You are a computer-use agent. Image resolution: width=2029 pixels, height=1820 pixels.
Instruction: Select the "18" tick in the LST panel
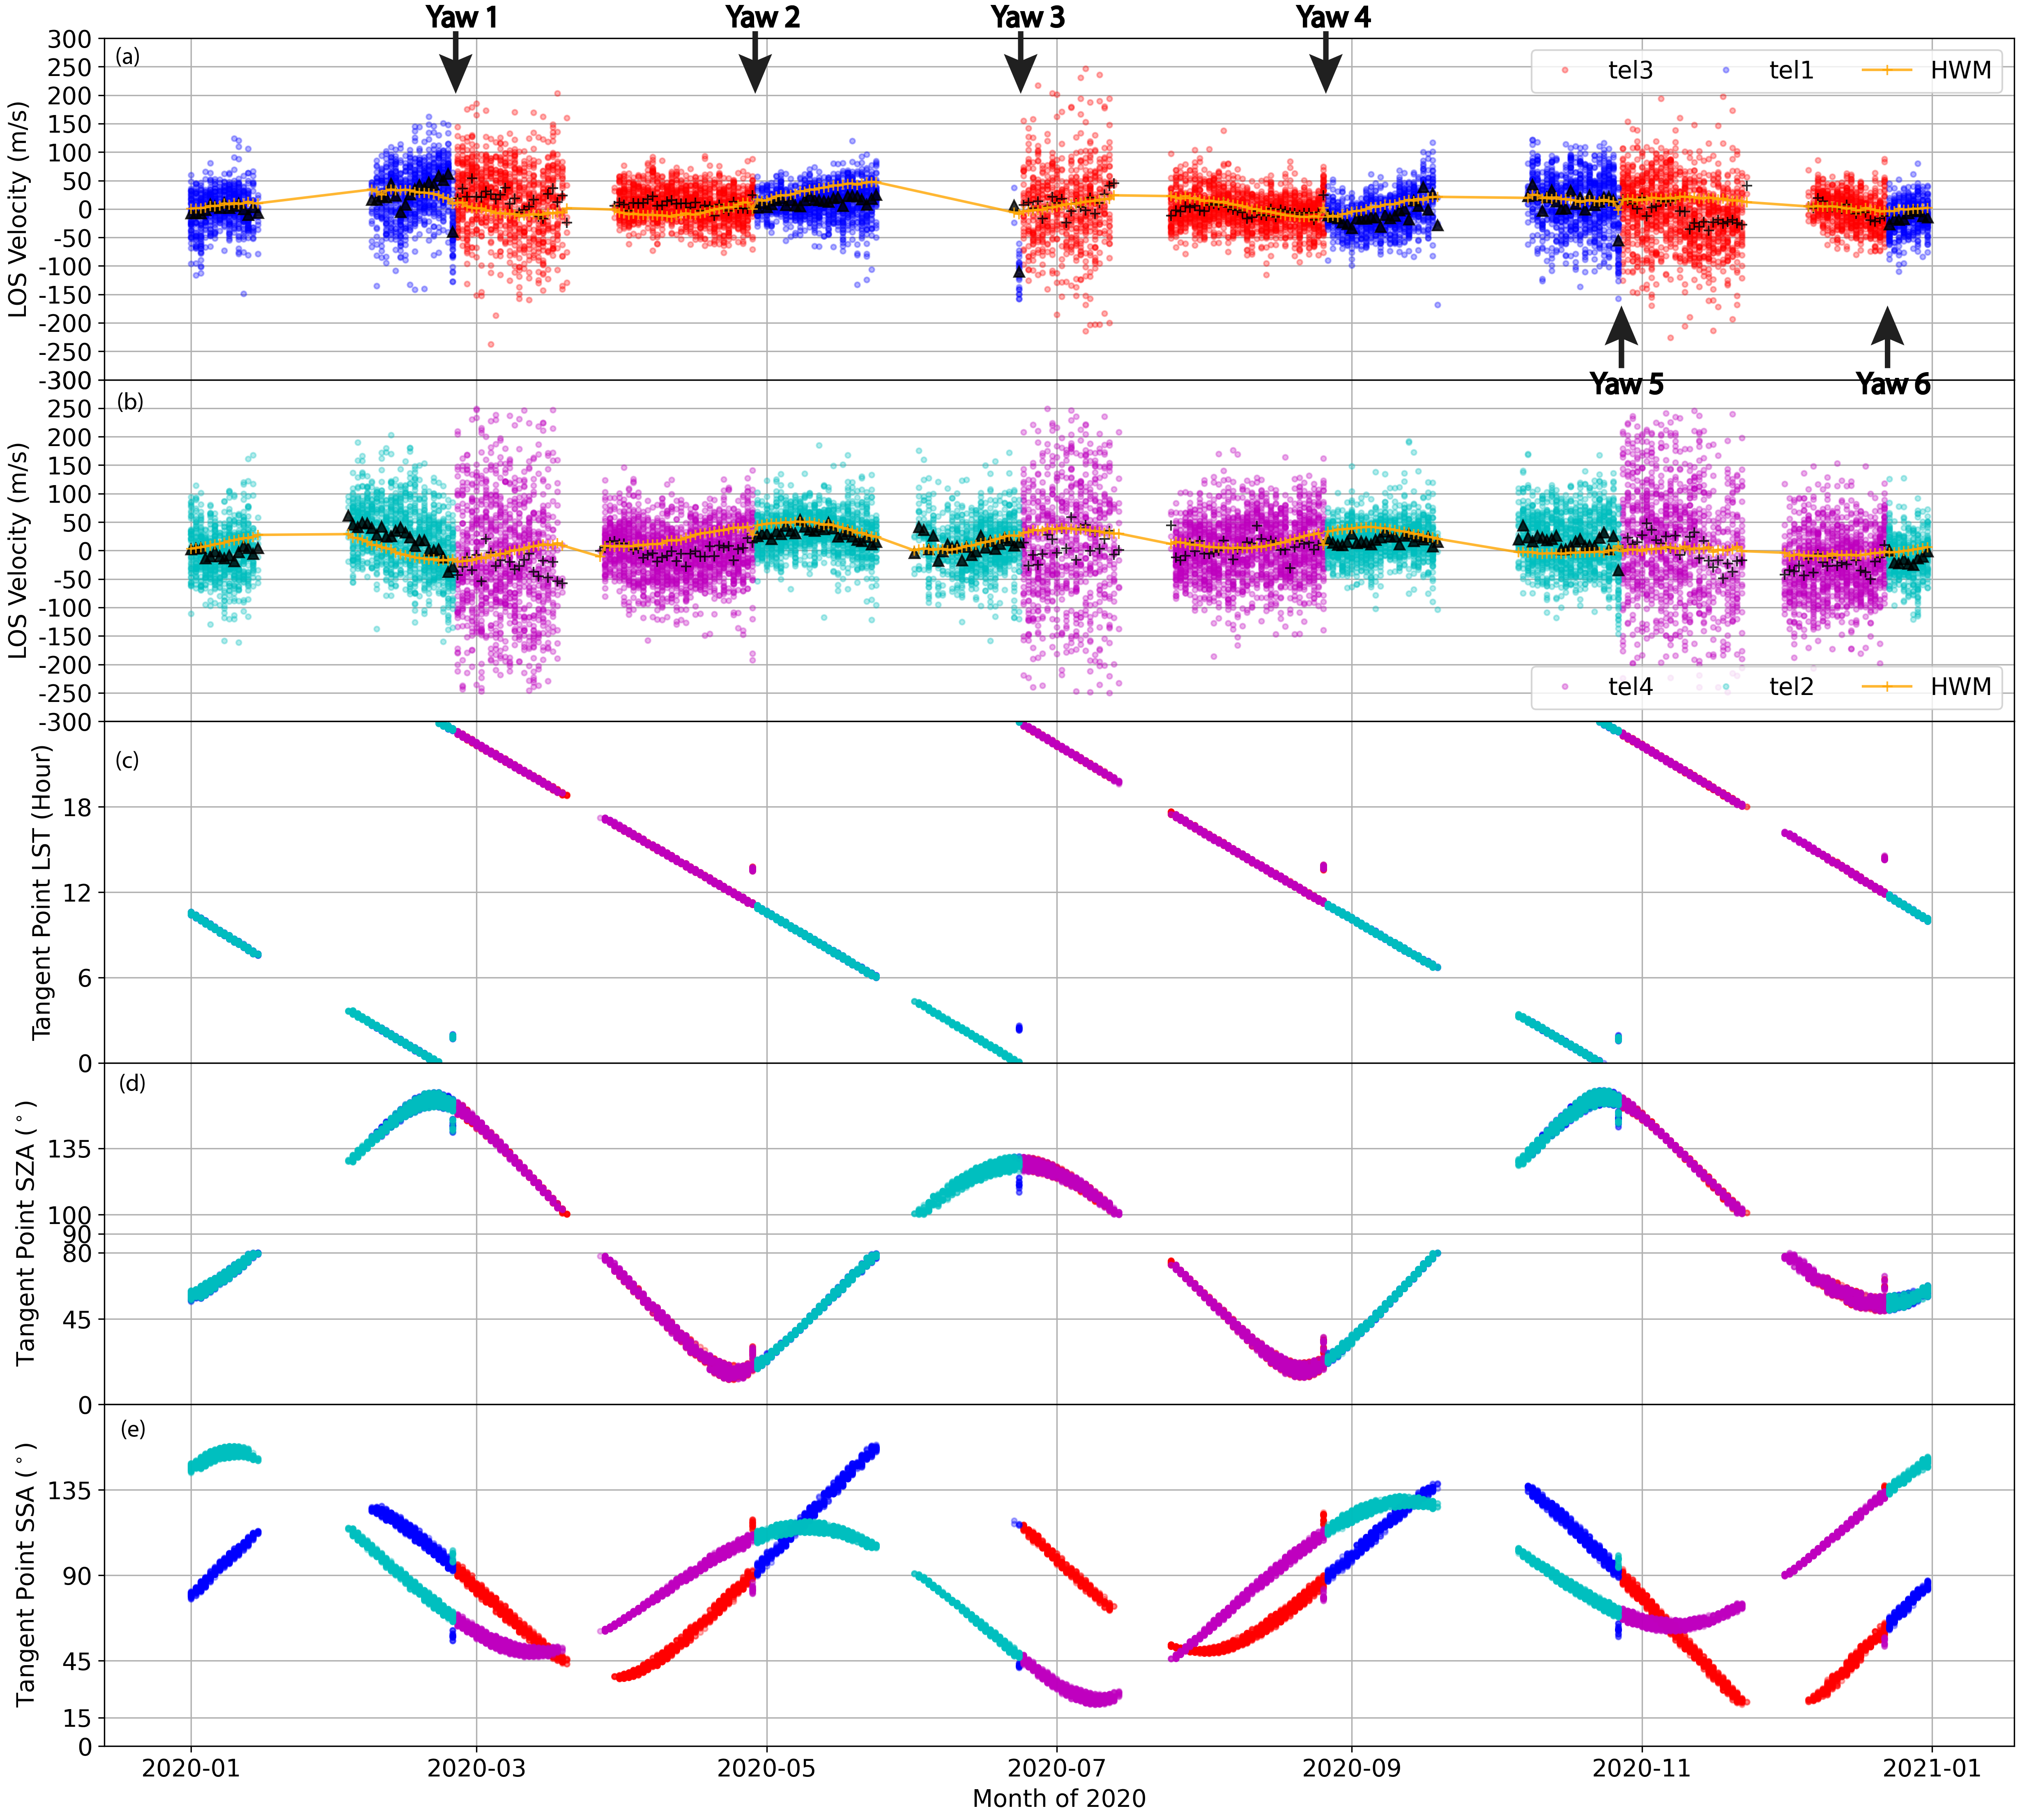pyautogui.click(x=78, y=807)
